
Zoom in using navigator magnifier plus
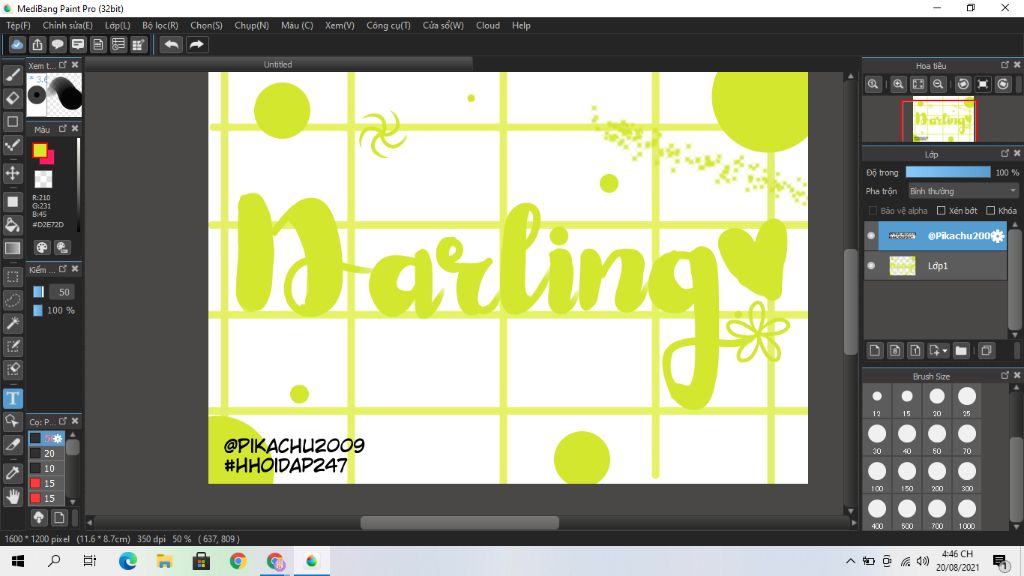[899, 84]
